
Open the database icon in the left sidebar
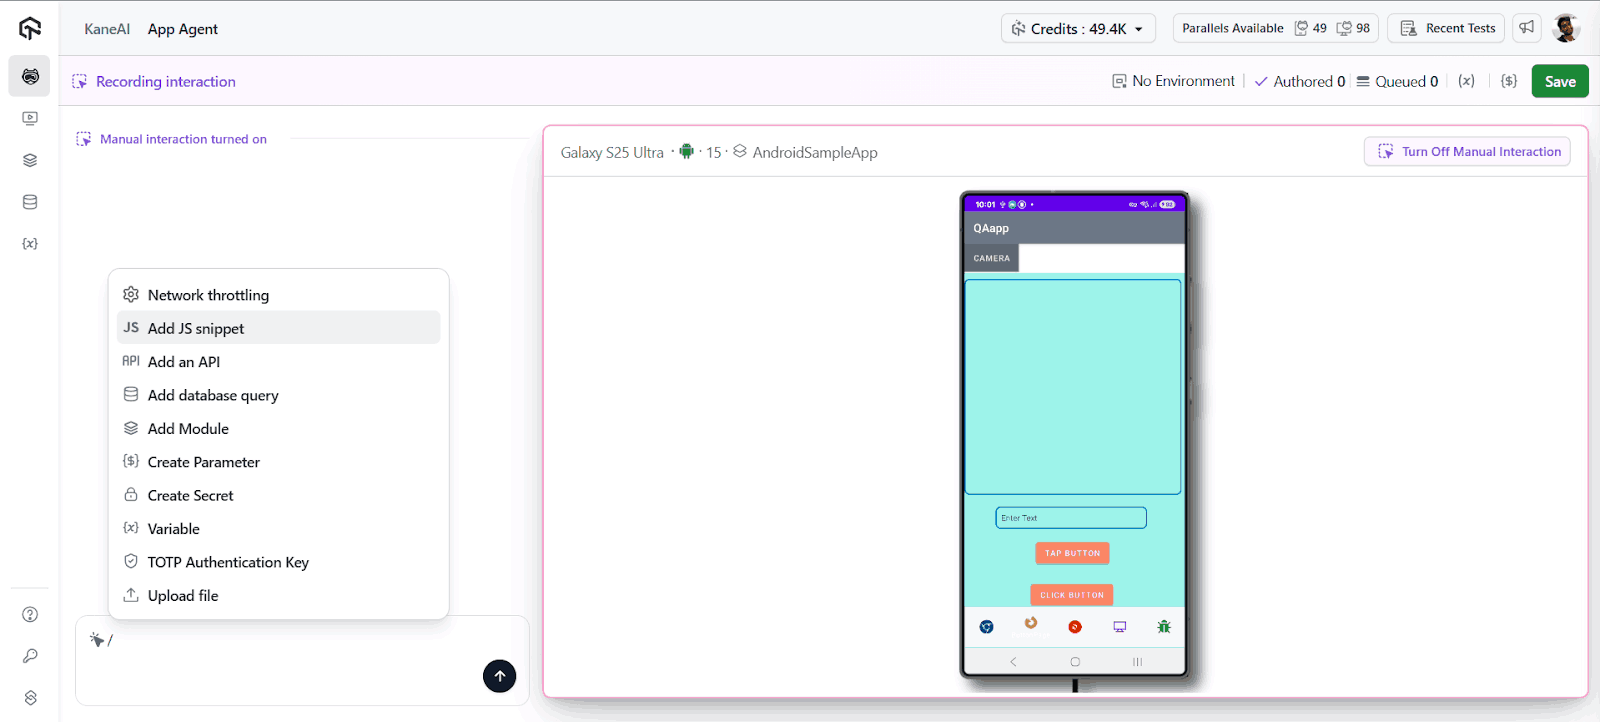coord(30,202)
